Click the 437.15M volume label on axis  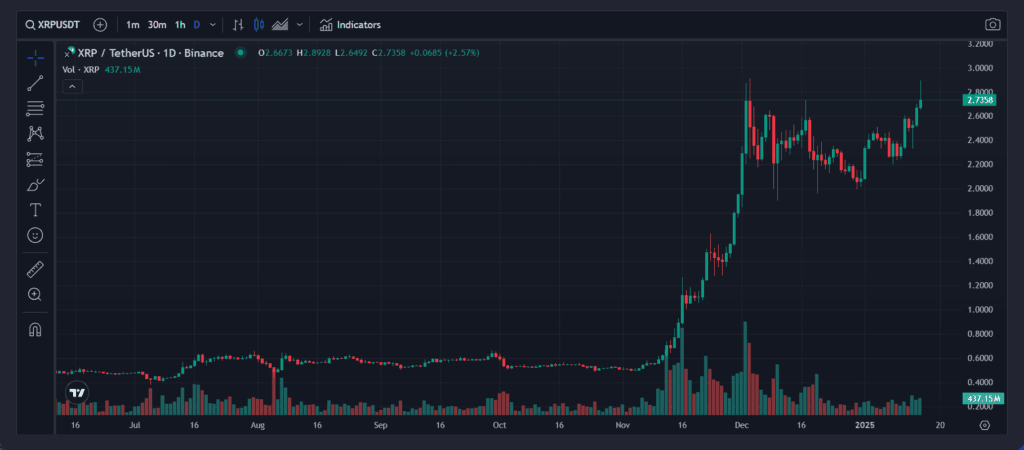coord(983,398)
